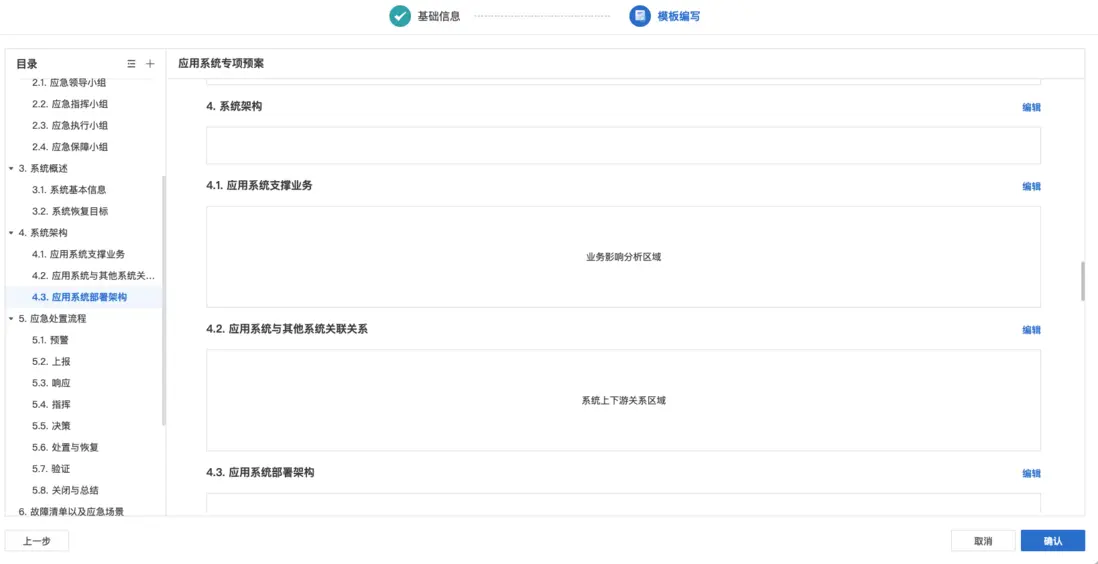The height and width of the screenshot is (564, 1098).
Task: Click the 4.1. 应用系统支撑业务 section heading
Action: tap(259, 186)
